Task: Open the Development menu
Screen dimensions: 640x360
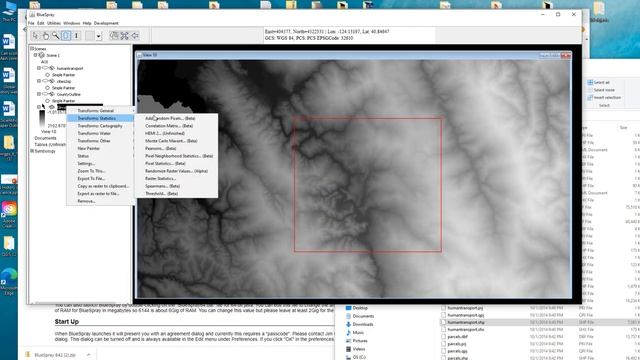Action: [106, 23]
